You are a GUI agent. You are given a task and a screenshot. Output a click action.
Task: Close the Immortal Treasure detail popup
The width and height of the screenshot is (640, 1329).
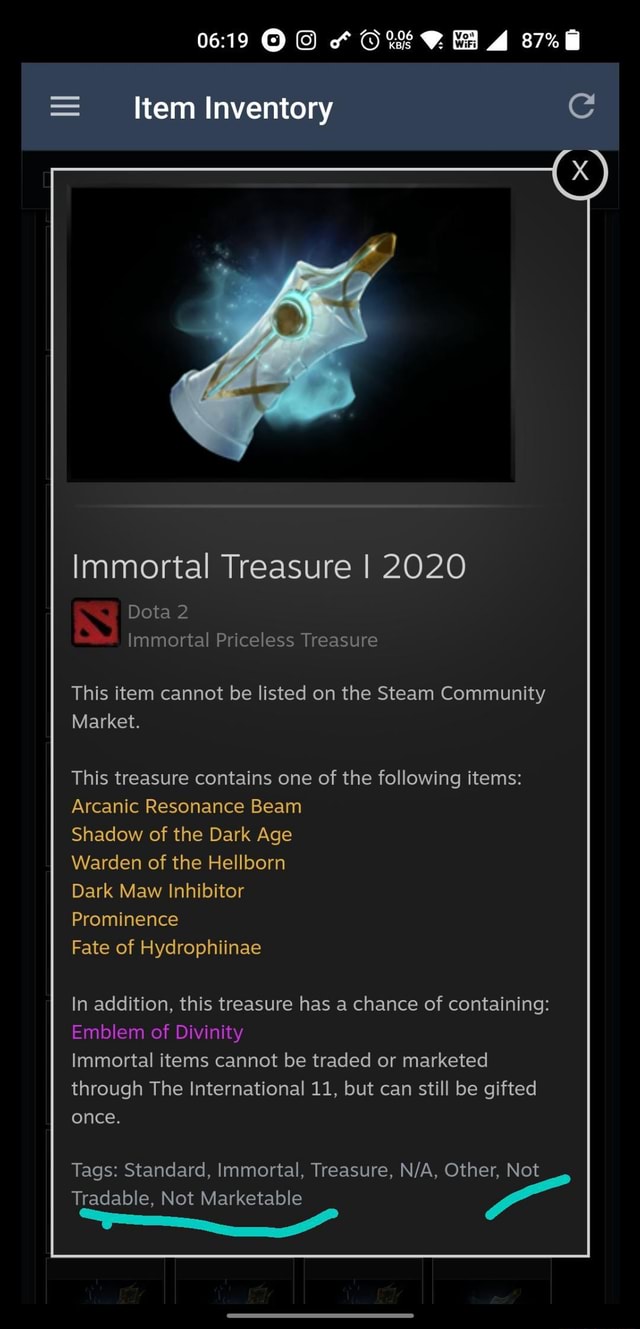(x=580, y=171)
